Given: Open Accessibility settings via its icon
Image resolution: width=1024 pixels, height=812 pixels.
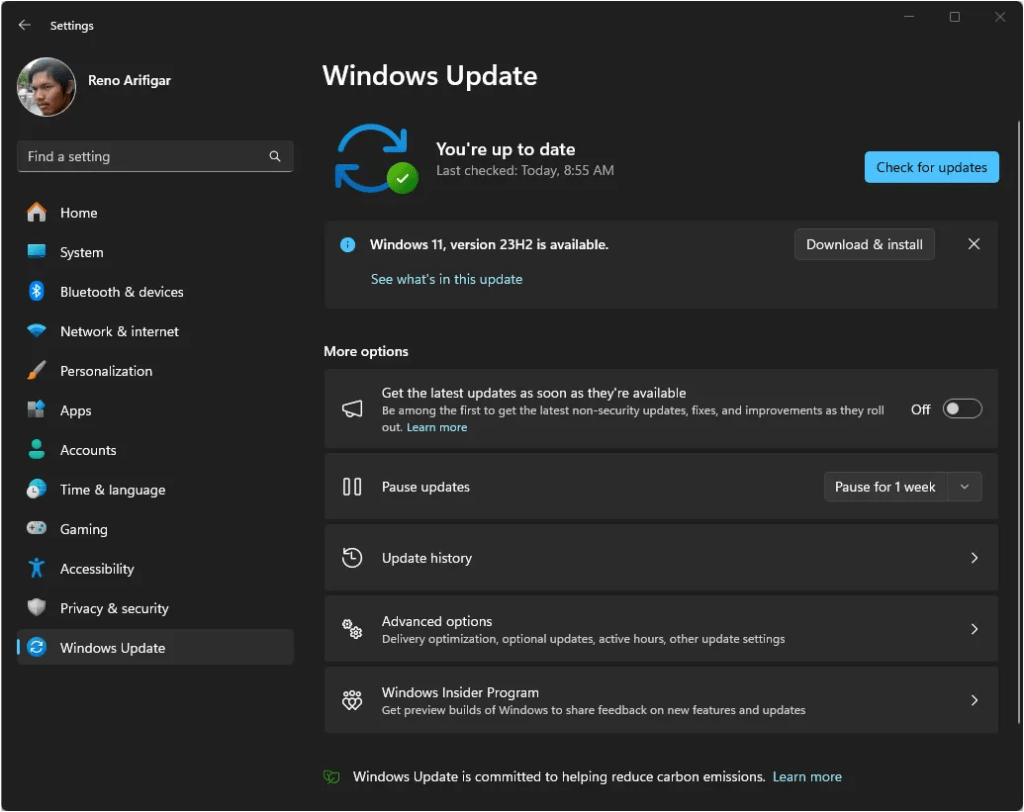Looking at the screenshot, I should (38, 568).
